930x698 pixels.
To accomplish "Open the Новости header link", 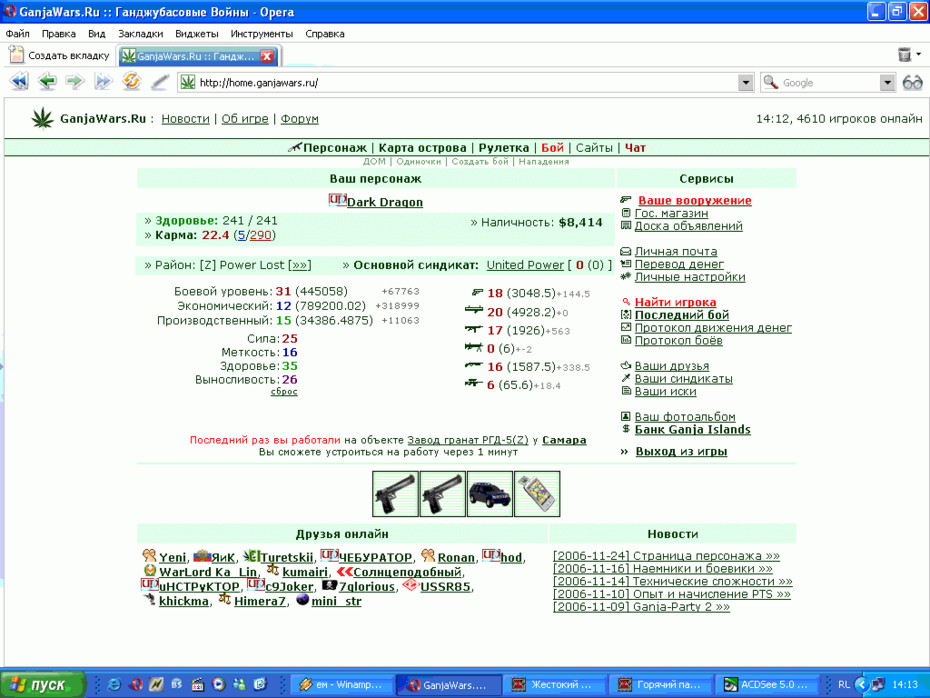I will pos(186,119).
